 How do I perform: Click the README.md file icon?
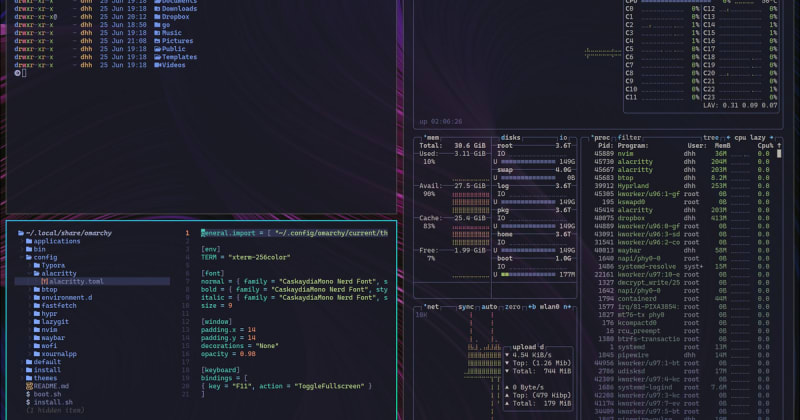click(28, 386)
